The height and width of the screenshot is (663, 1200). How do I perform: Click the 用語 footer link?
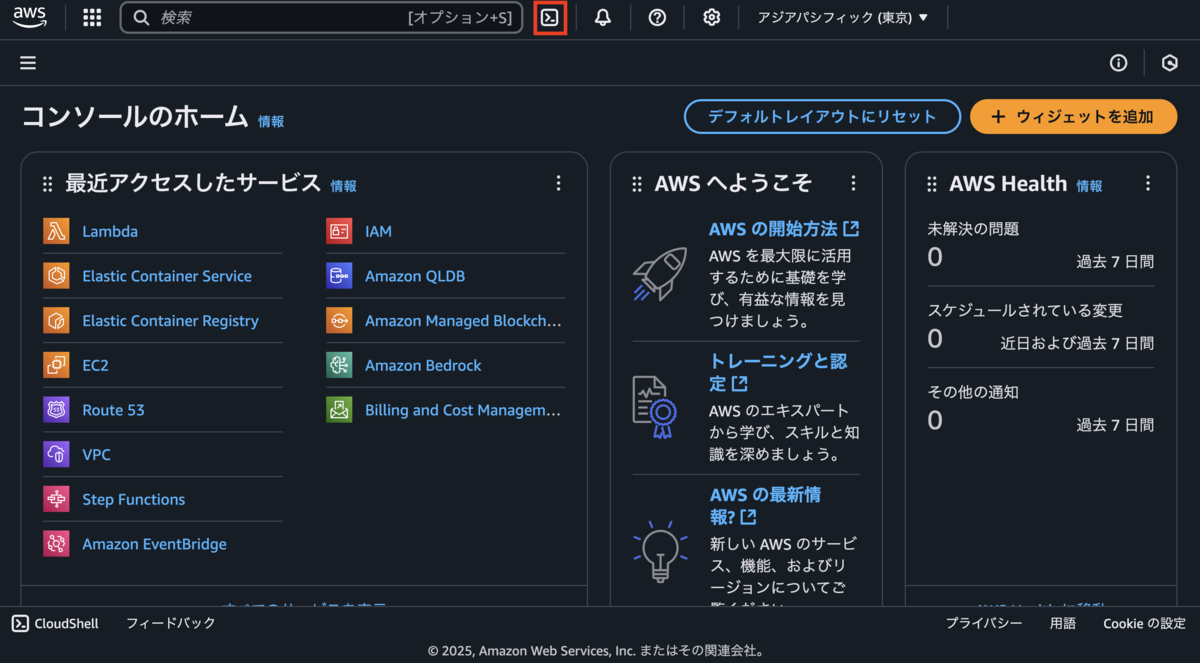tap(1063, 623)
